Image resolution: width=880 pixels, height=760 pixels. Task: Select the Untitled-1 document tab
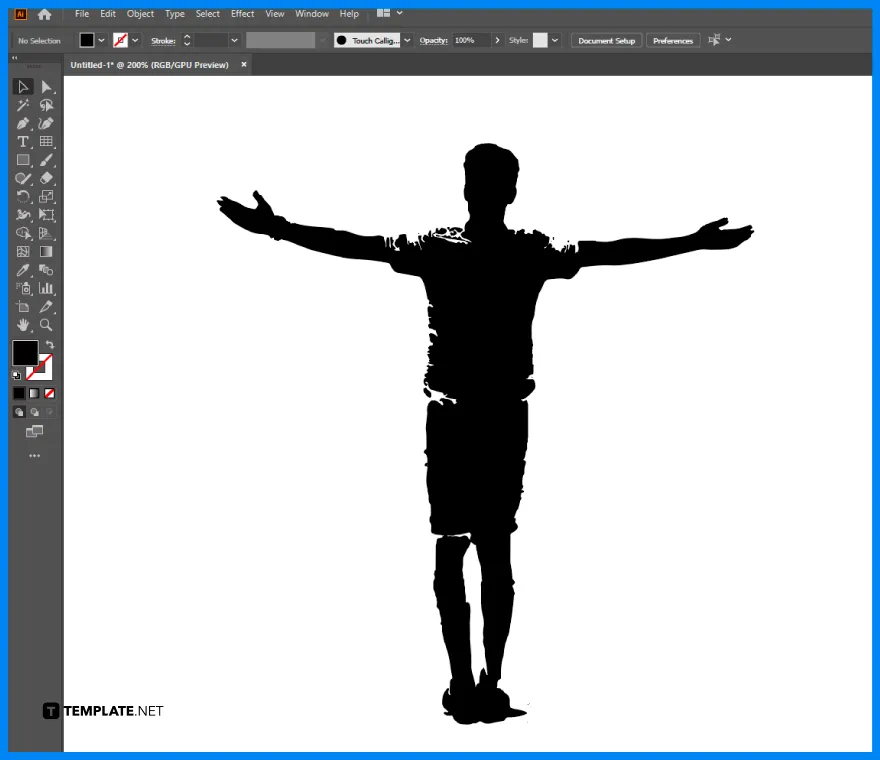[x=150, y=64]
